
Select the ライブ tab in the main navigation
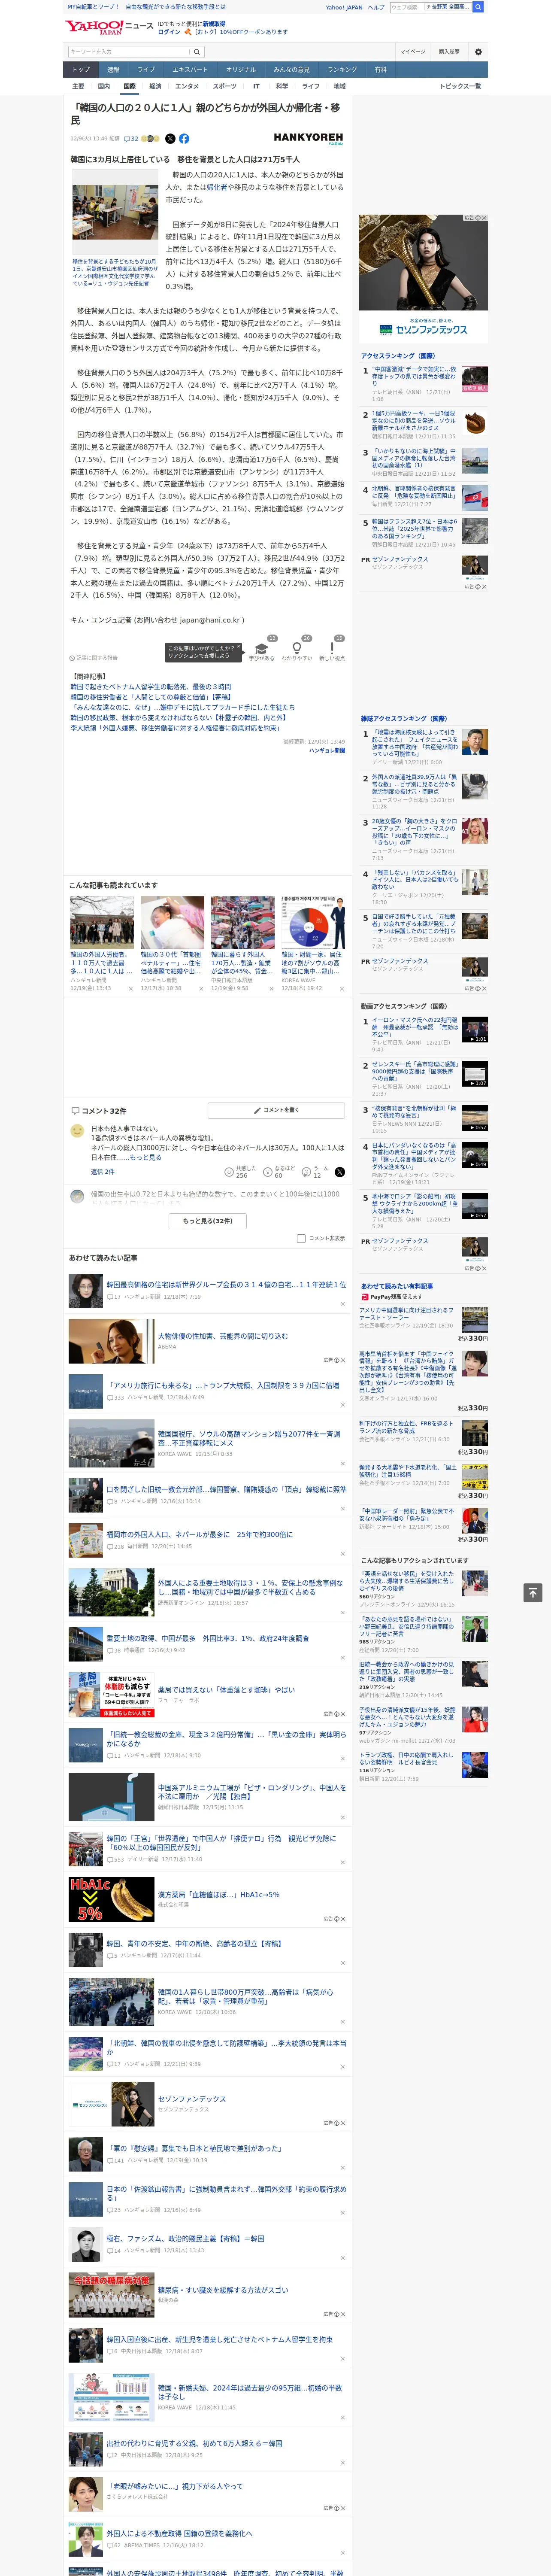[x=146, y=70]
